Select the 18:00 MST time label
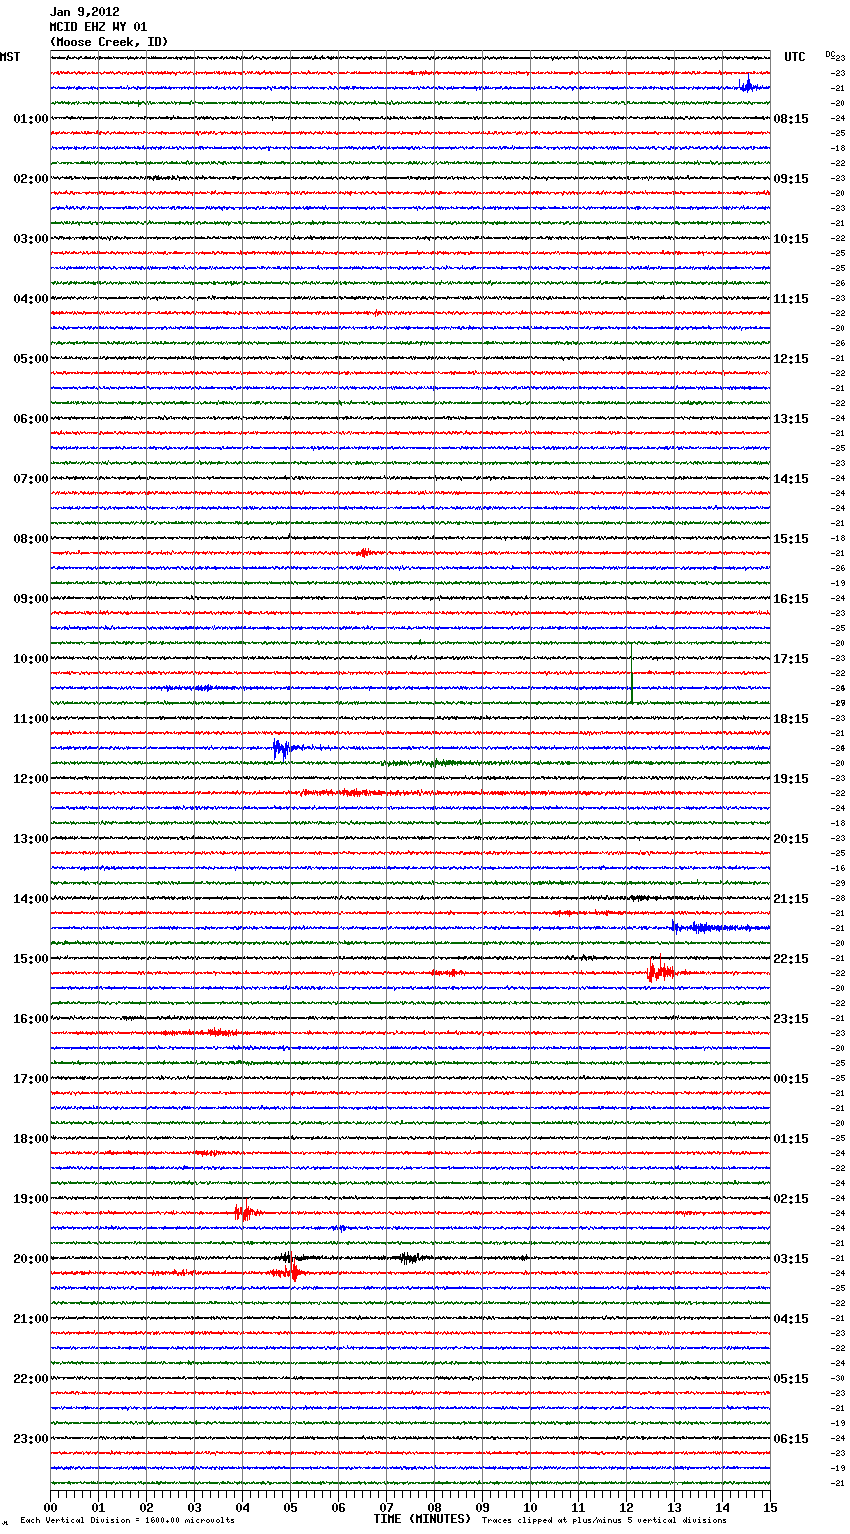 pos(31,1139)
